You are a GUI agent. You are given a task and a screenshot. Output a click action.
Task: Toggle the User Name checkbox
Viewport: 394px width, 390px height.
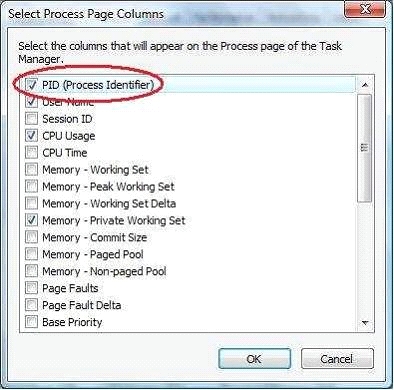tap(32, 102)
